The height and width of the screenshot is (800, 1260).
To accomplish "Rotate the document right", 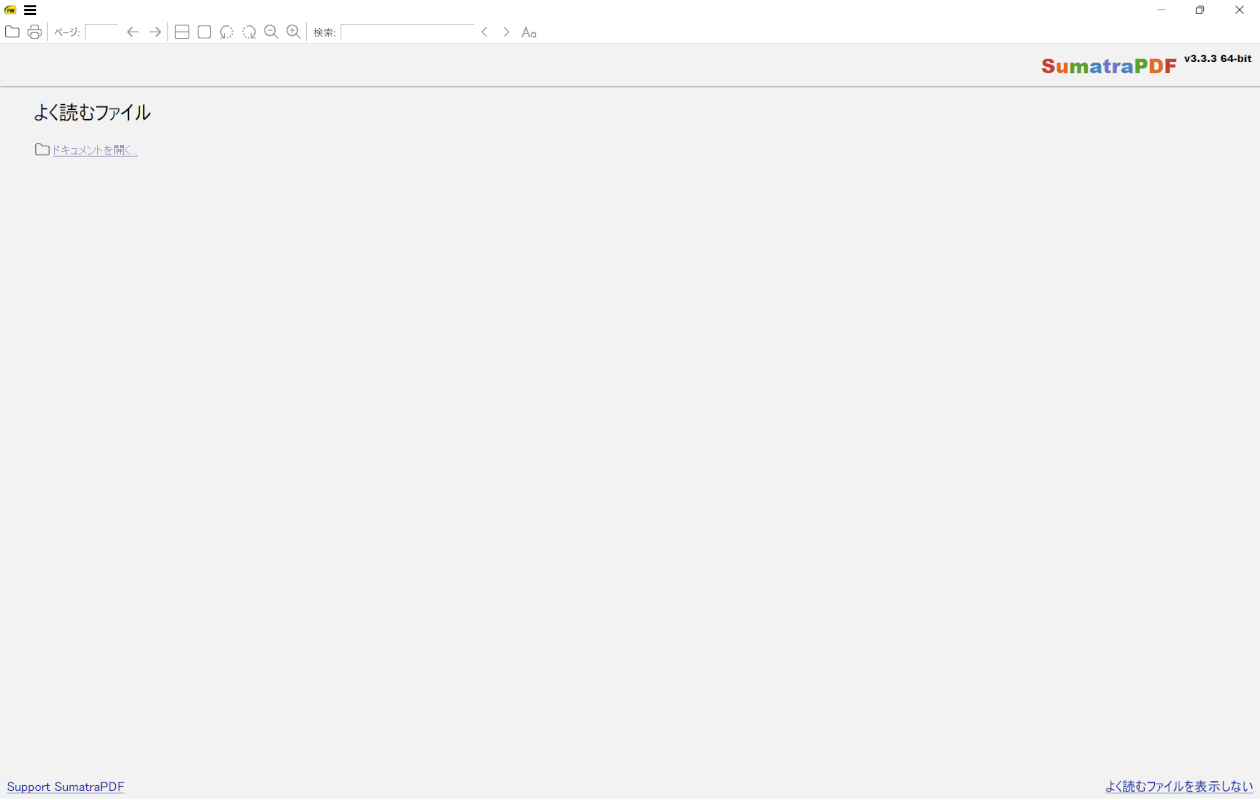I will point(249,32).
